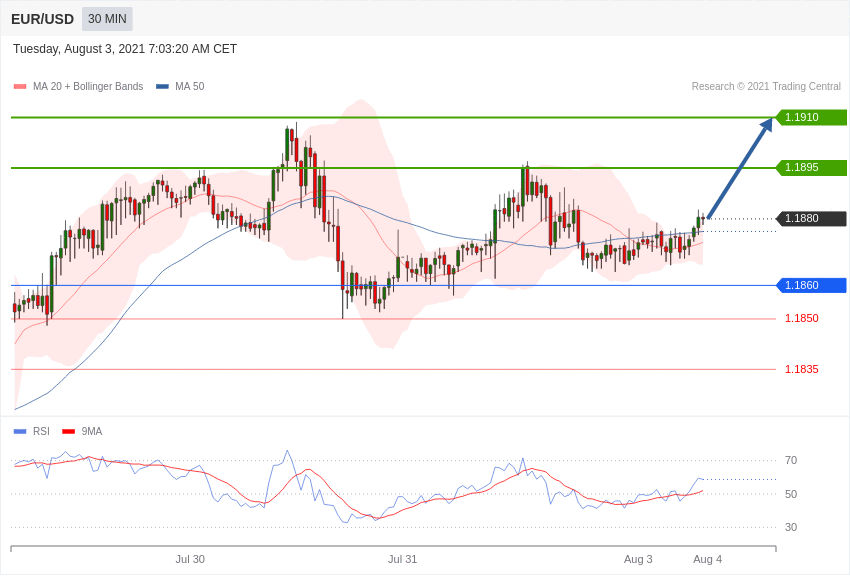Click the 1.1835 red support label
850x576 pixels.
pos(802,370)
